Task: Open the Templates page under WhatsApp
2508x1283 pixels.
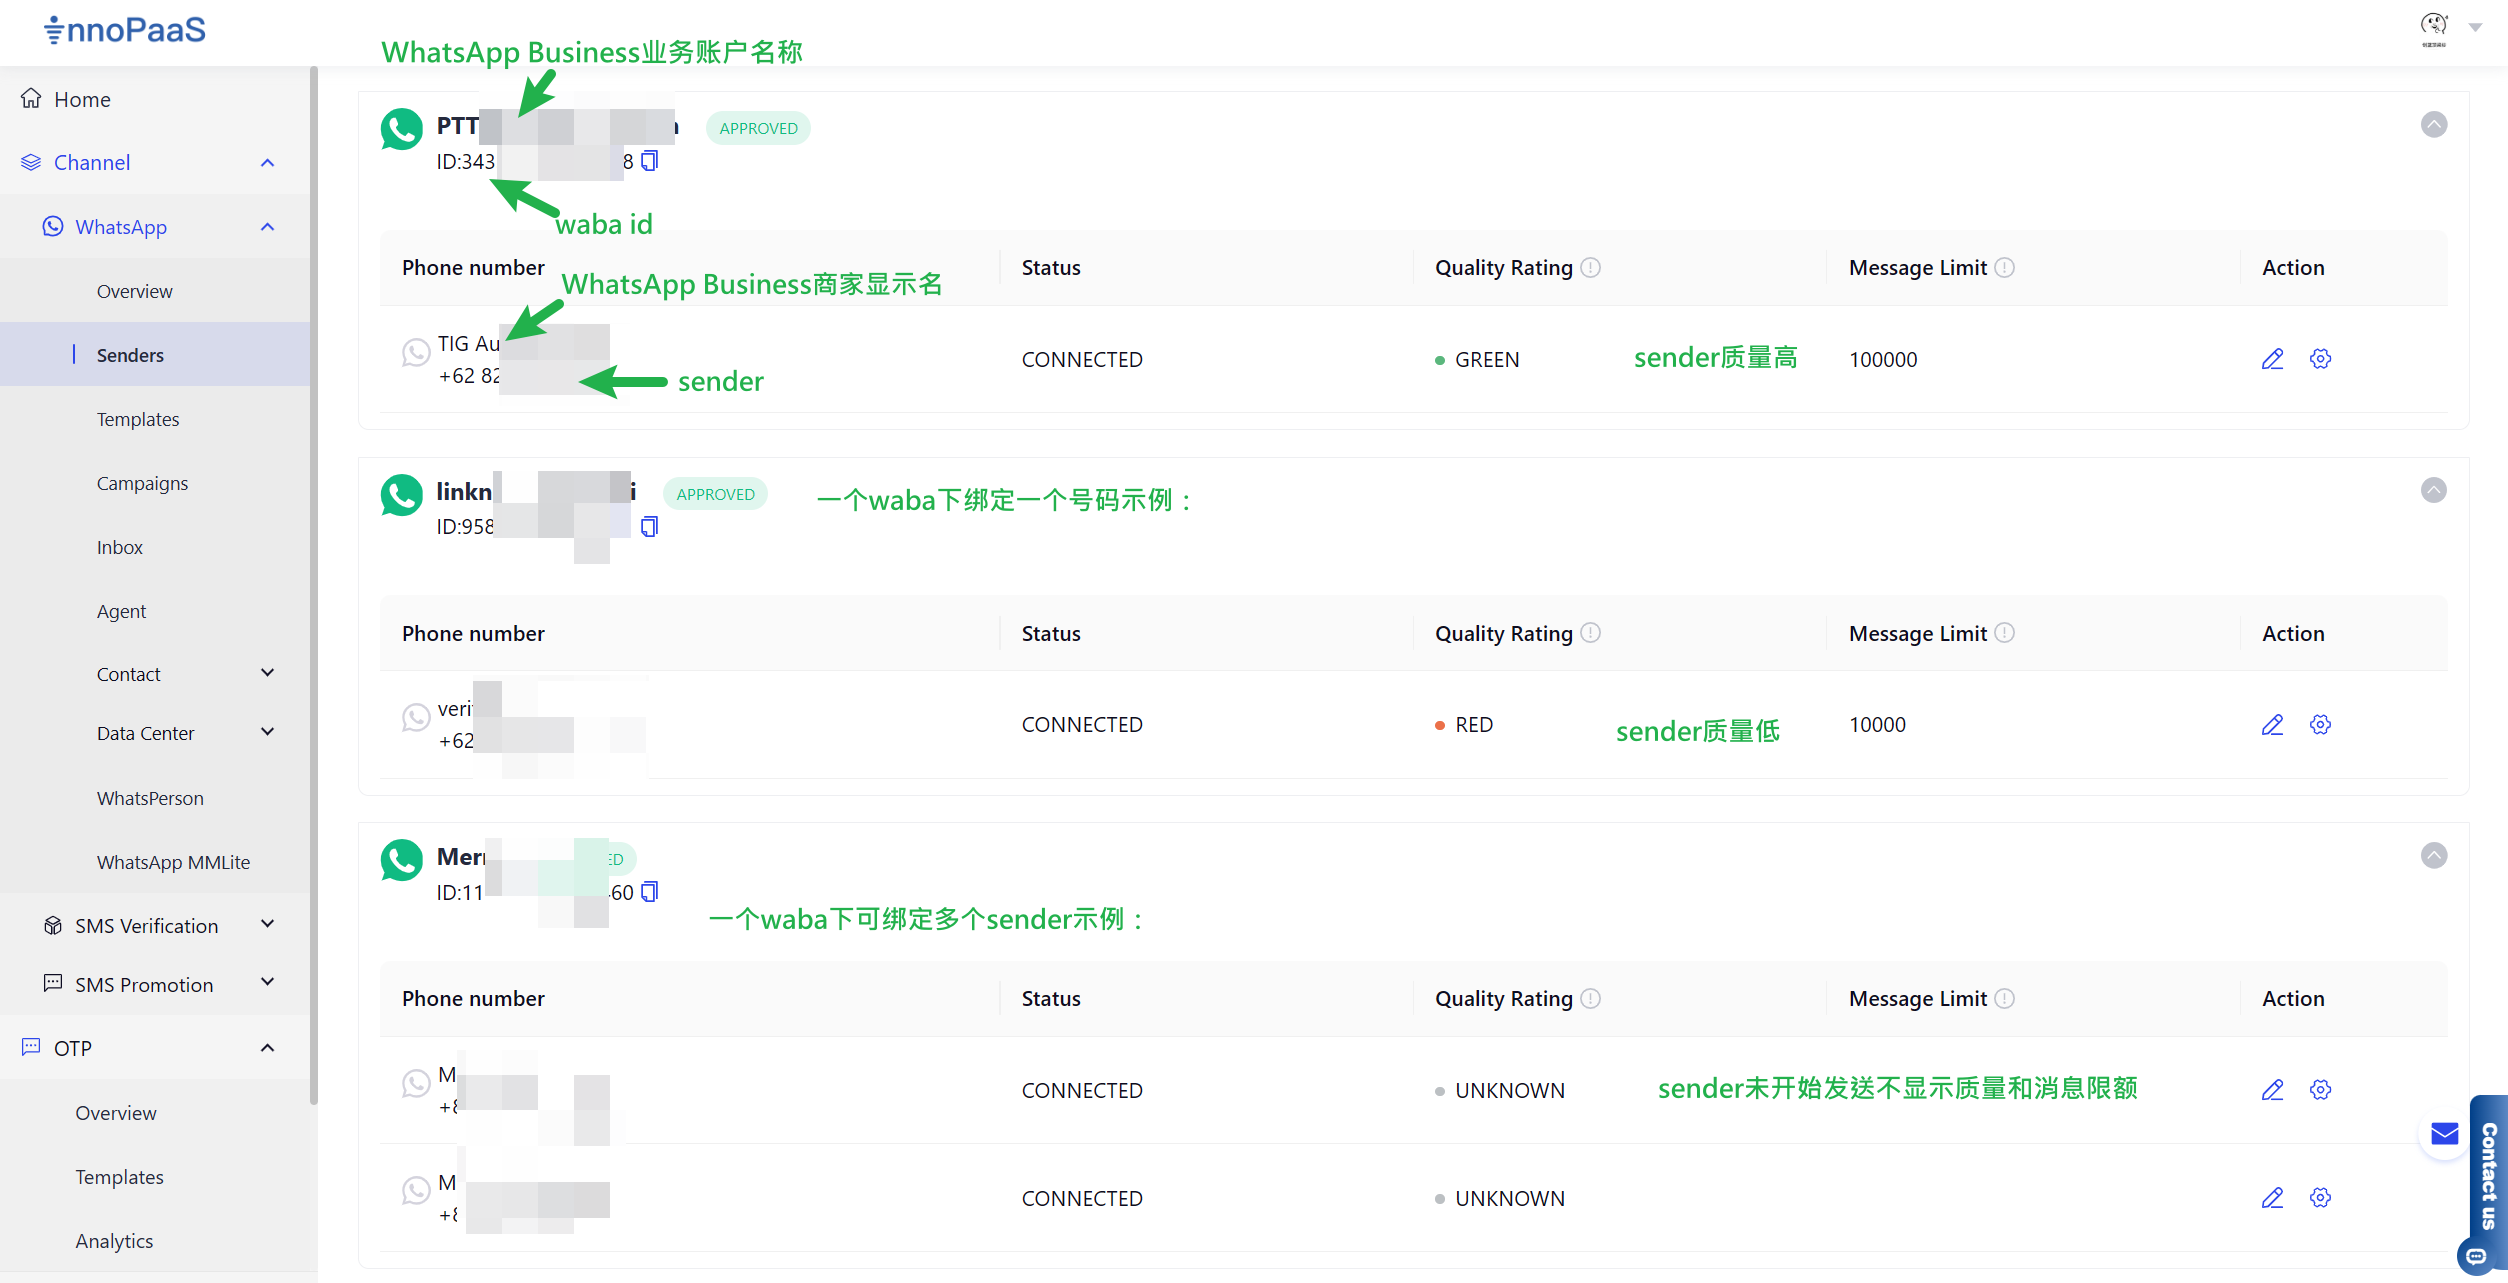Action: 138,419
